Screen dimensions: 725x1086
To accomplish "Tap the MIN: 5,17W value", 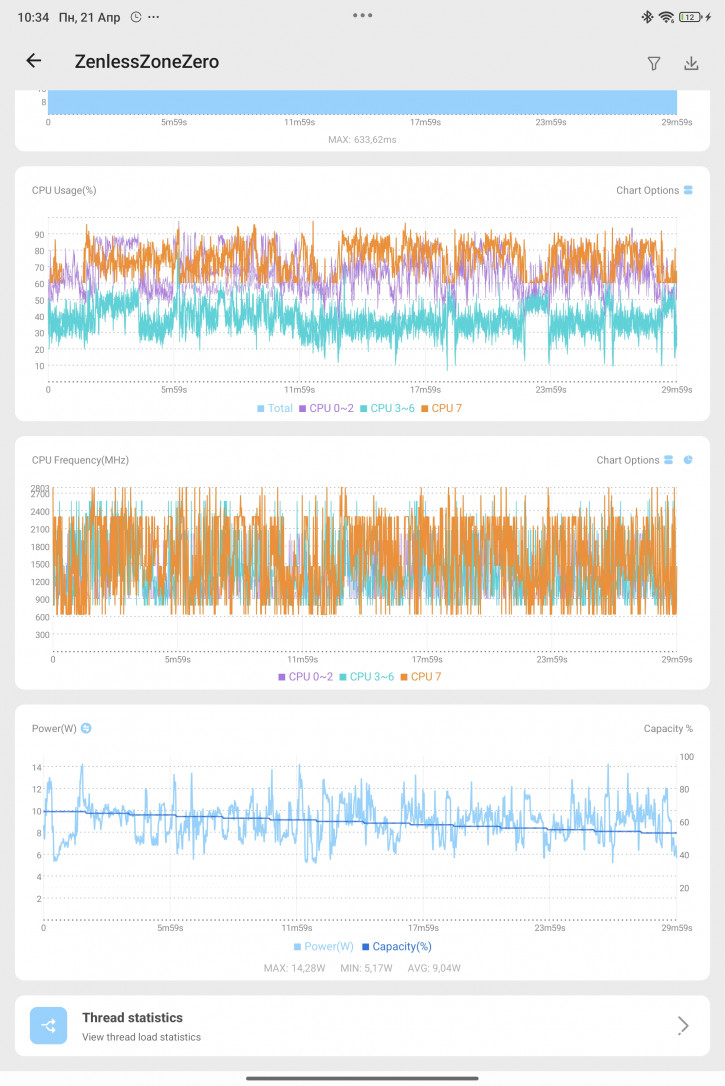I will tap(366, 968).
